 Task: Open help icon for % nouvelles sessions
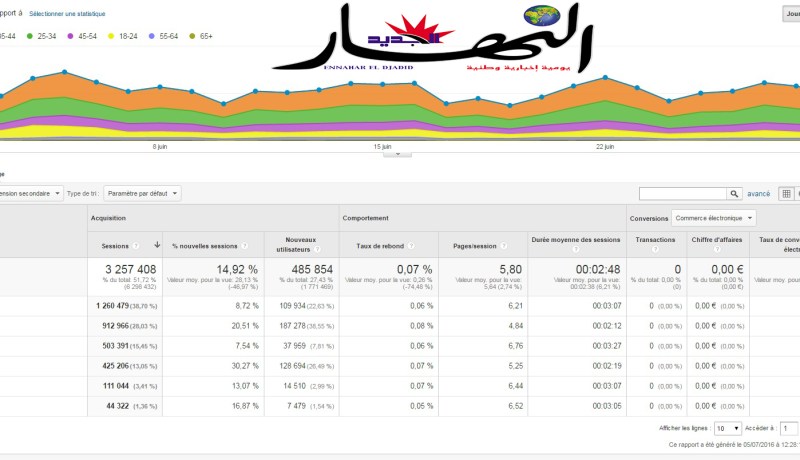pyautogui.click(x=244, y=246)
